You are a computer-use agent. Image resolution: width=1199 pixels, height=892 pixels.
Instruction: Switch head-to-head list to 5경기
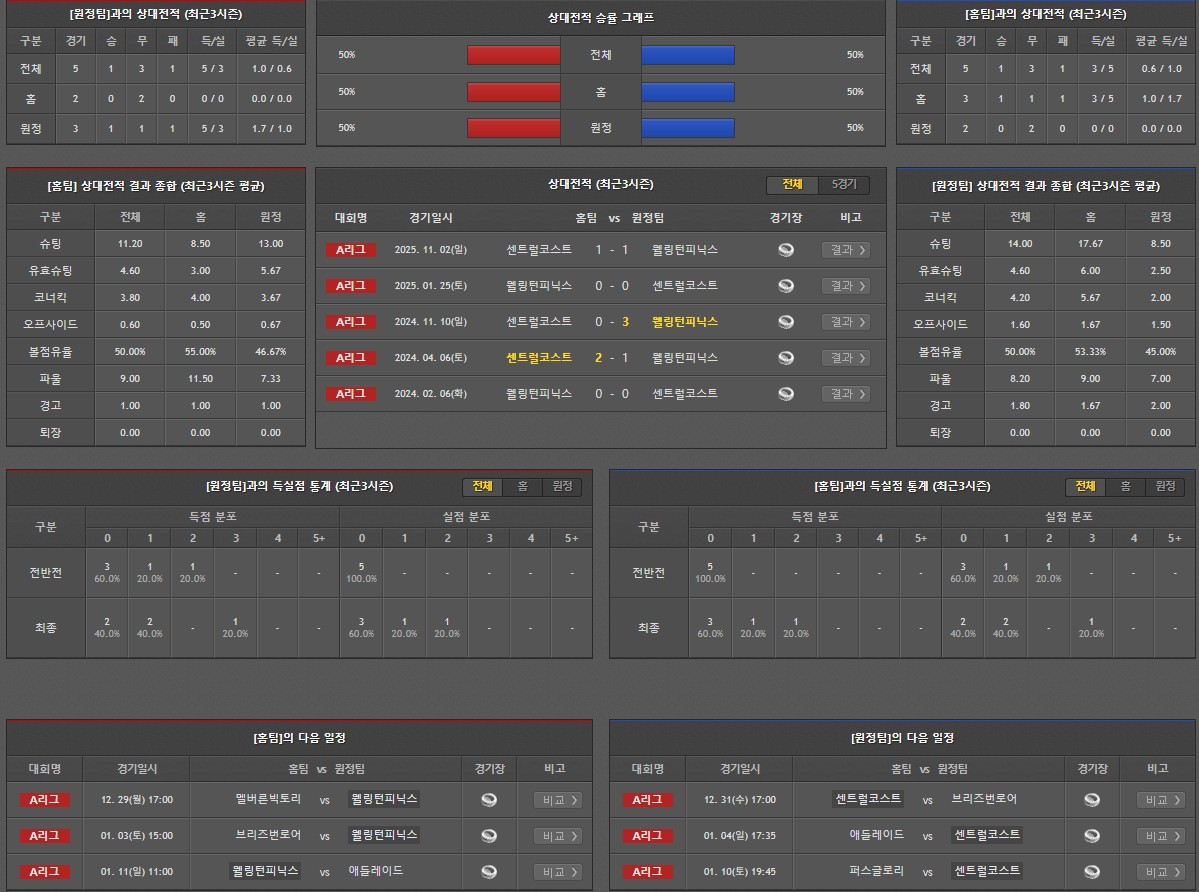(850, 185)
